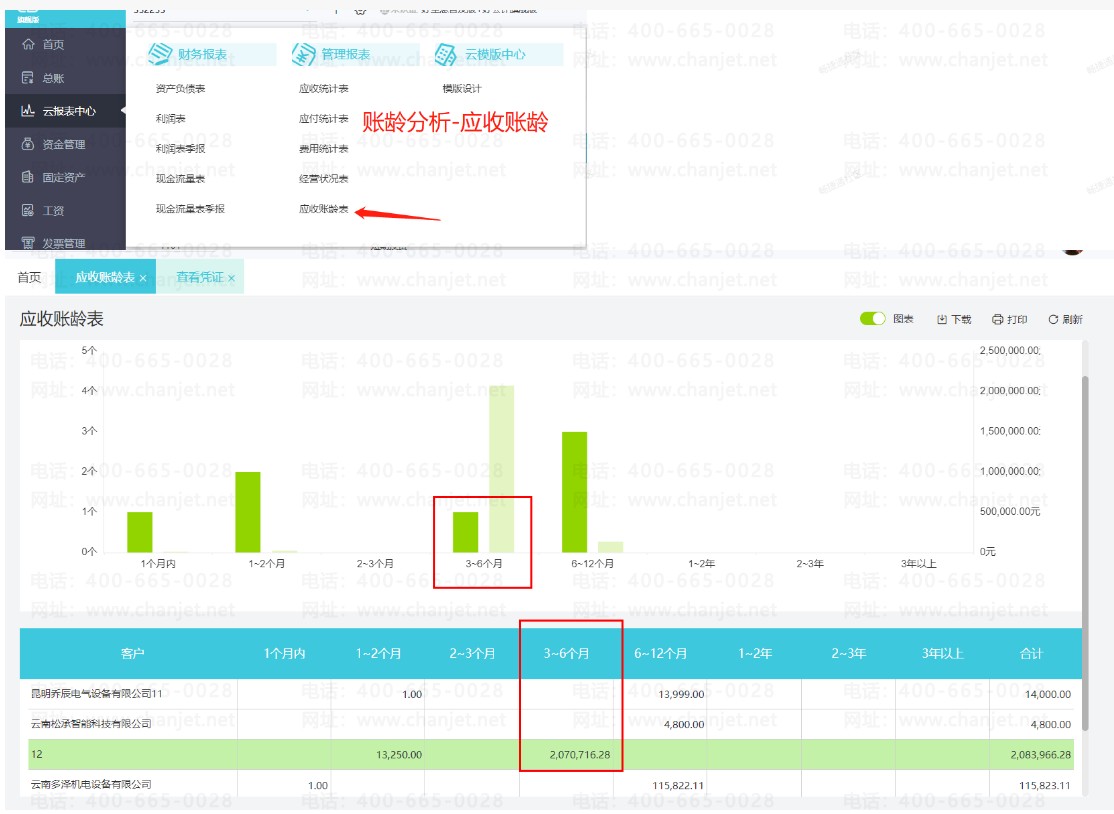Open 经营状况表 report
The image size is (1114, 814).
324,178
